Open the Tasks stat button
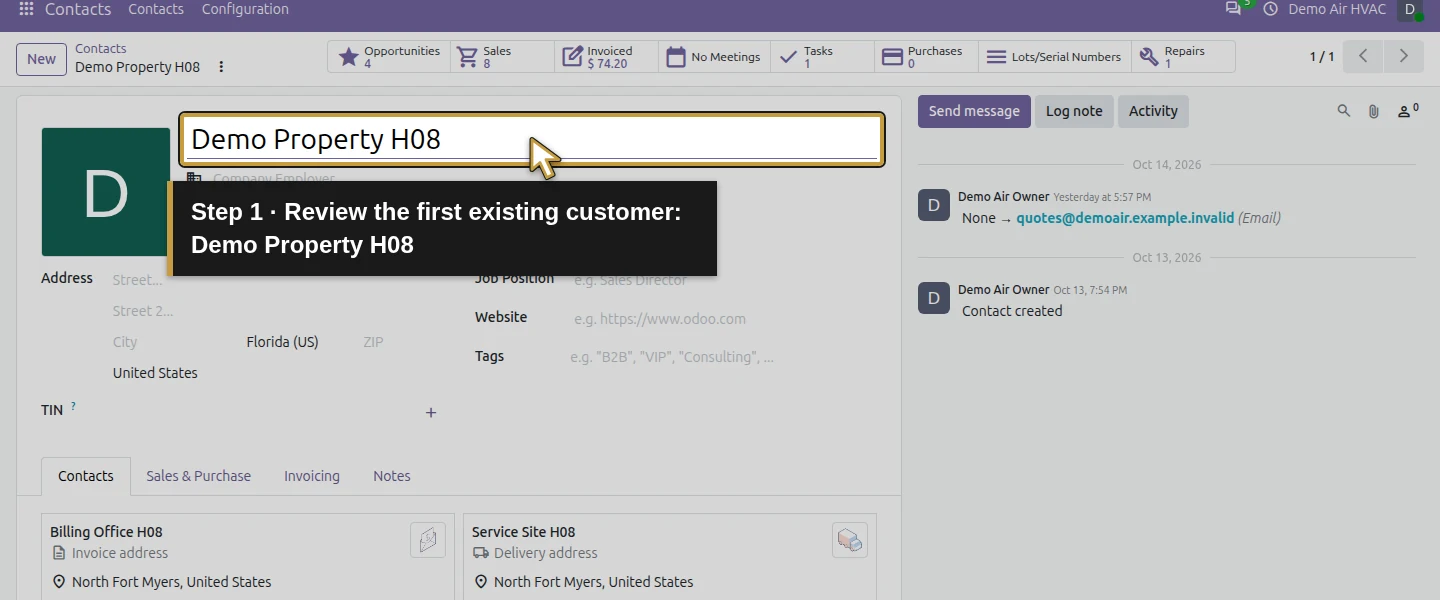 (x=822, y=57)
